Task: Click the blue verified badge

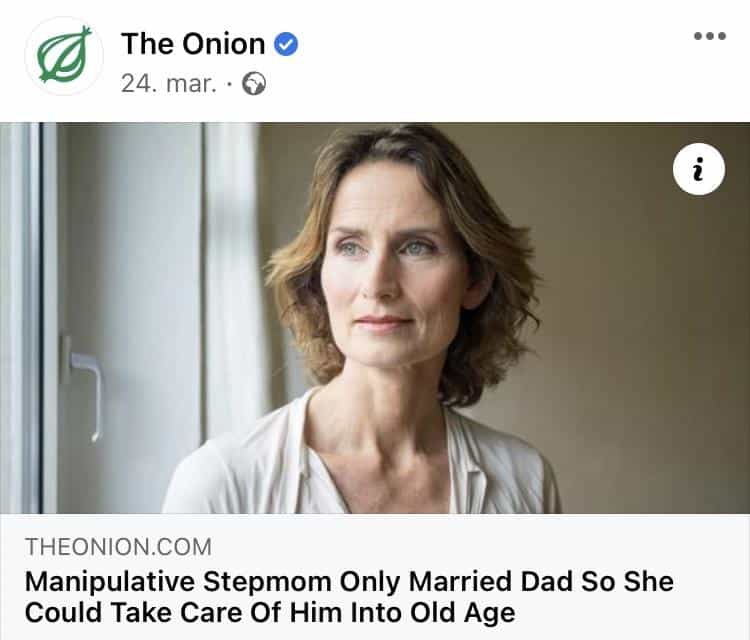Action: [x=287, y=44]
